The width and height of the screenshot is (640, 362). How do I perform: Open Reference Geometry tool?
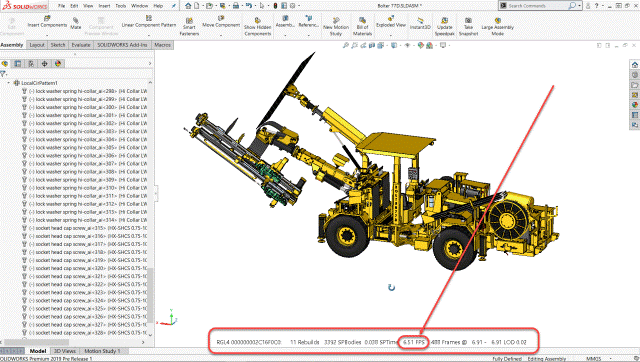tap(309, 22)
